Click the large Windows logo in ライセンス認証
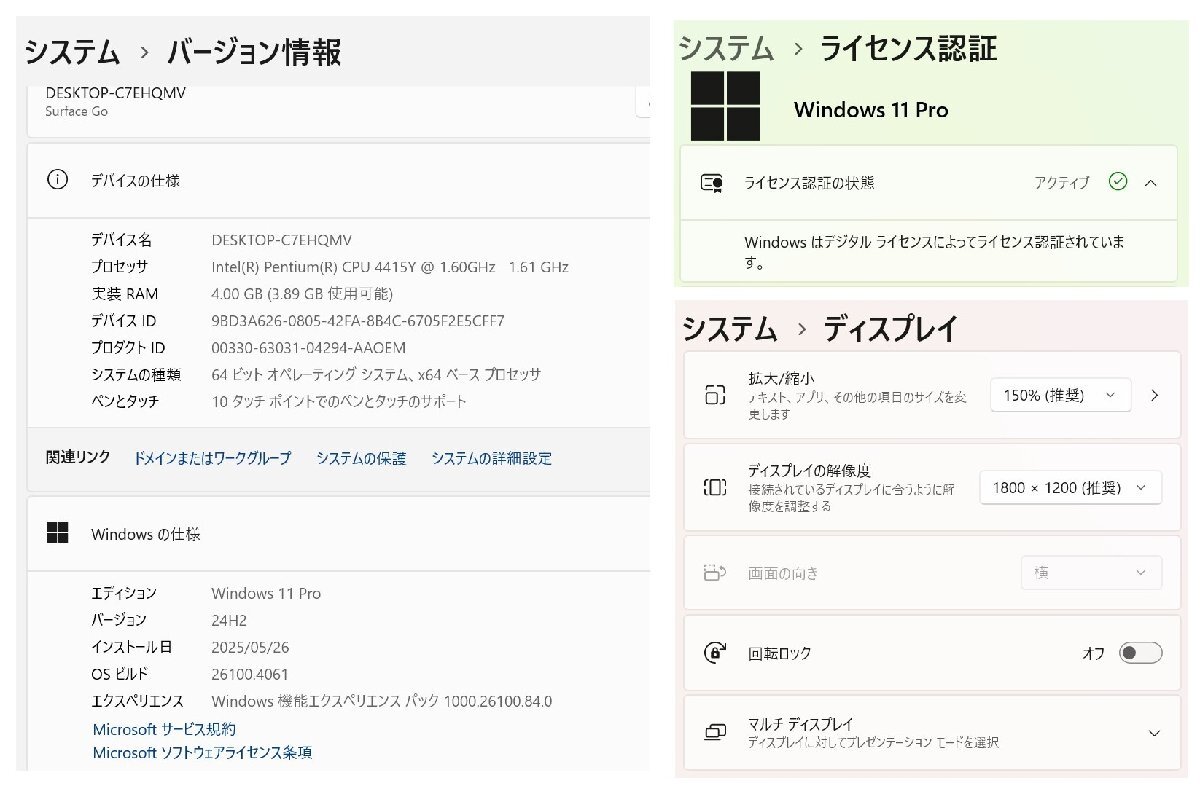 click(725, 106)
